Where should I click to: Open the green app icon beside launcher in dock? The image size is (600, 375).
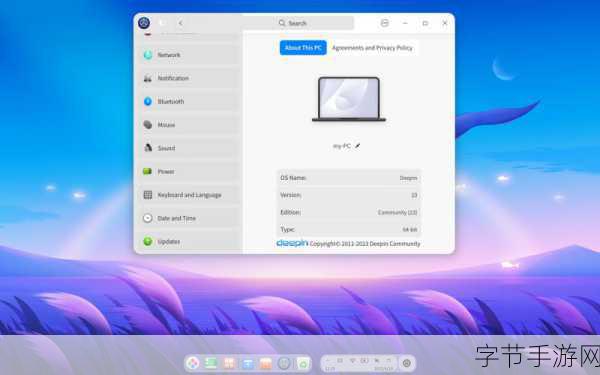(211, 363)
